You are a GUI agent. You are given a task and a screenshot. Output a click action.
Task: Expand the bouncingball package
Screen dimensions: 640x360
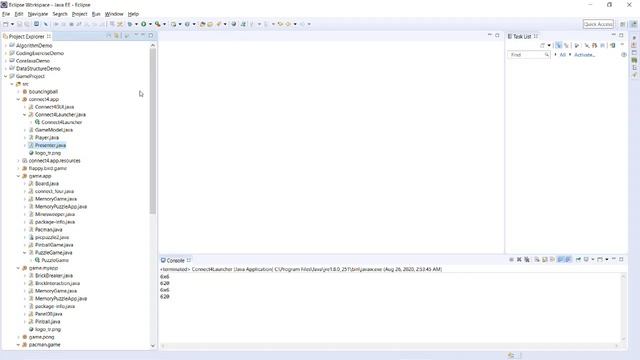tap(18, 92)
